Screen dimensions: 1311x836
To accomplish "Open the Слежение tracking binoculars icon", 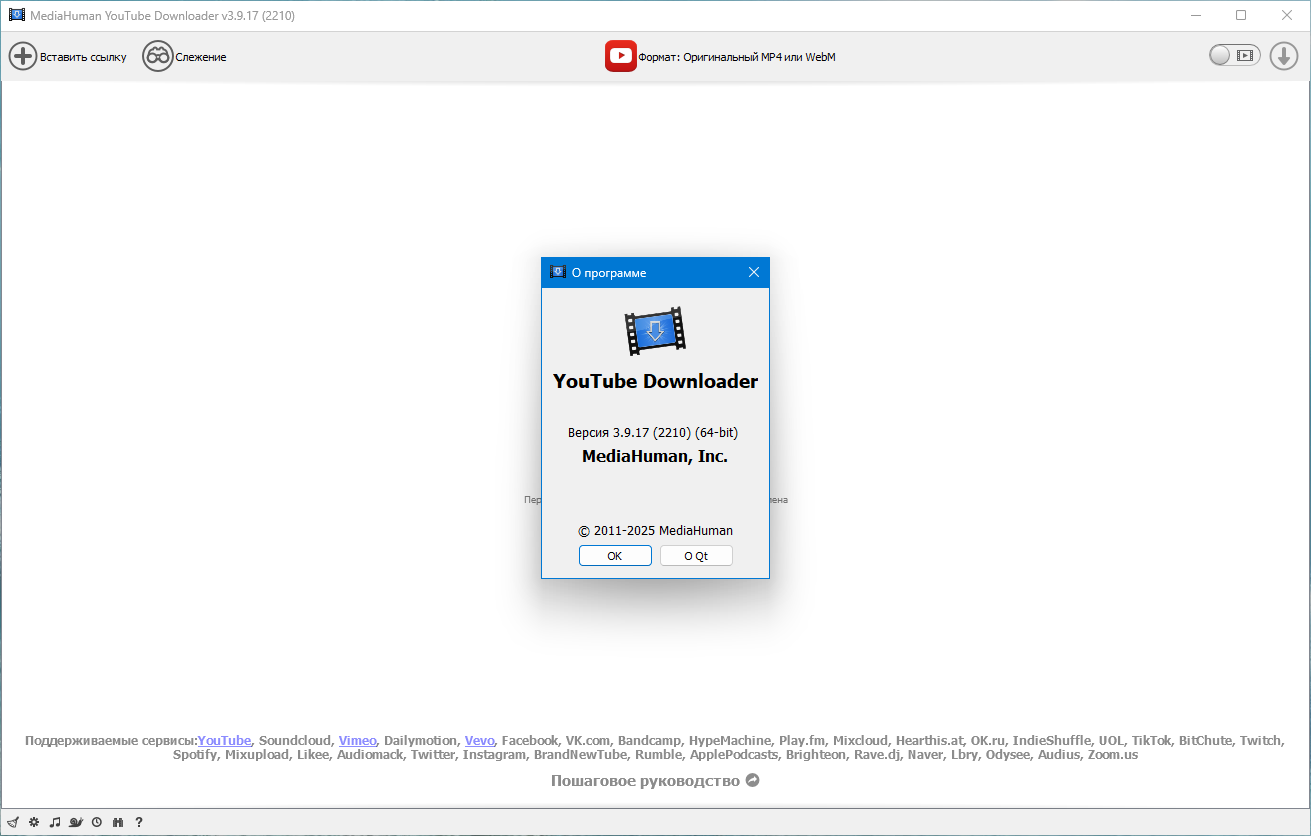I will point(158,56).
